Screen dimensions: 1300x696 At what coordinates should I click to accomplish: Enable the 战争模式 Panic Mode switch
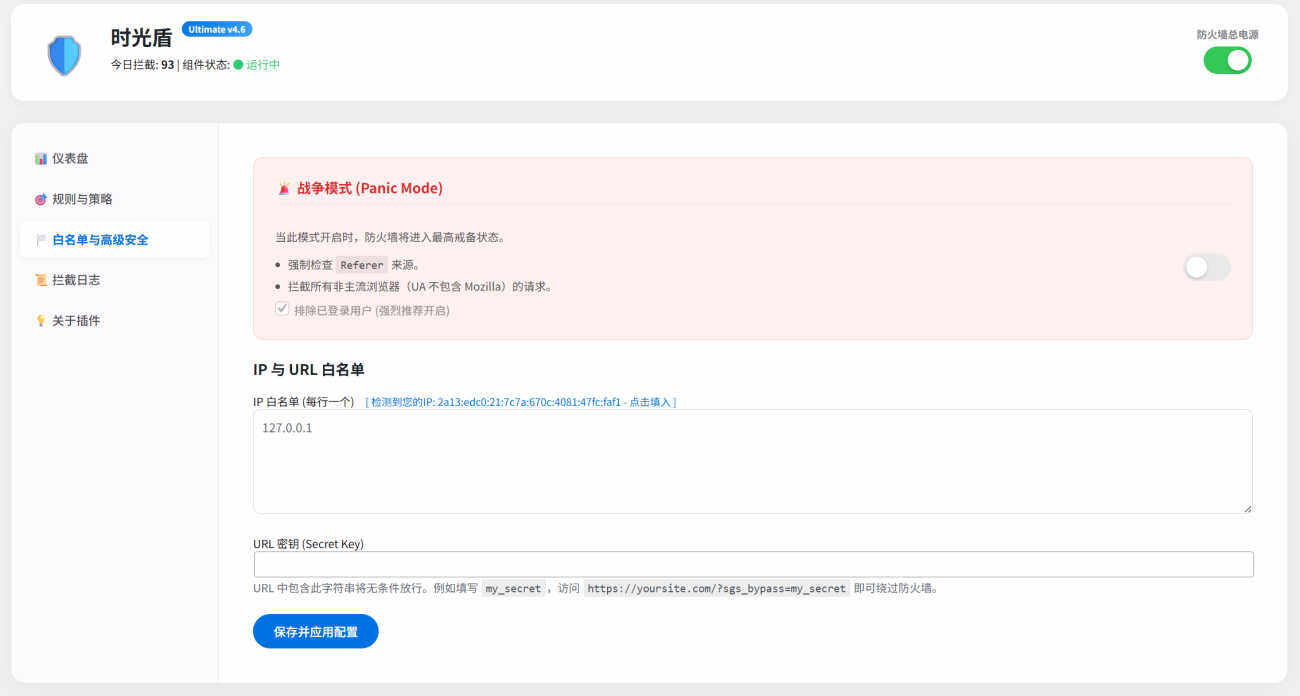1207,267
